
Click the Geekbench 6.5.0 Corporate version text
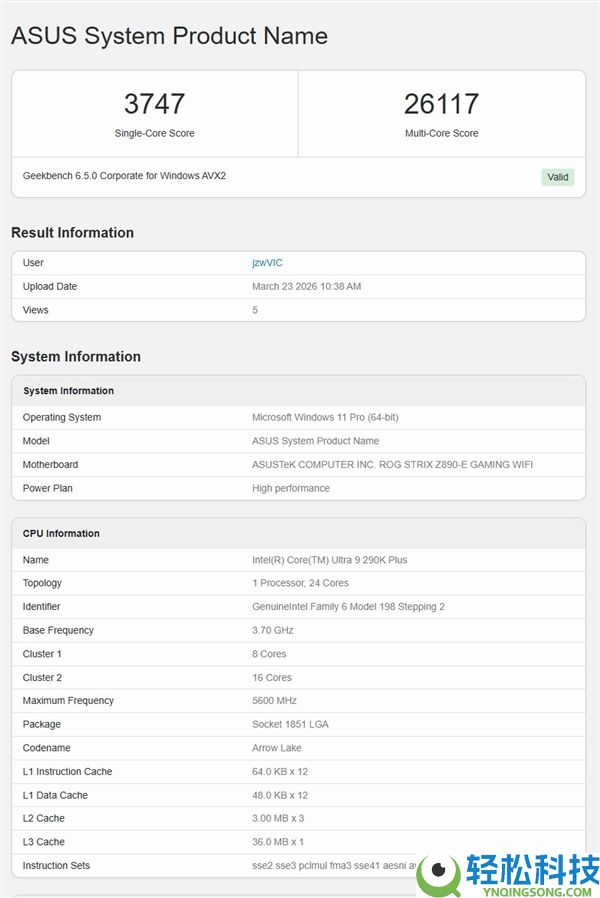(x=124, y=176)
